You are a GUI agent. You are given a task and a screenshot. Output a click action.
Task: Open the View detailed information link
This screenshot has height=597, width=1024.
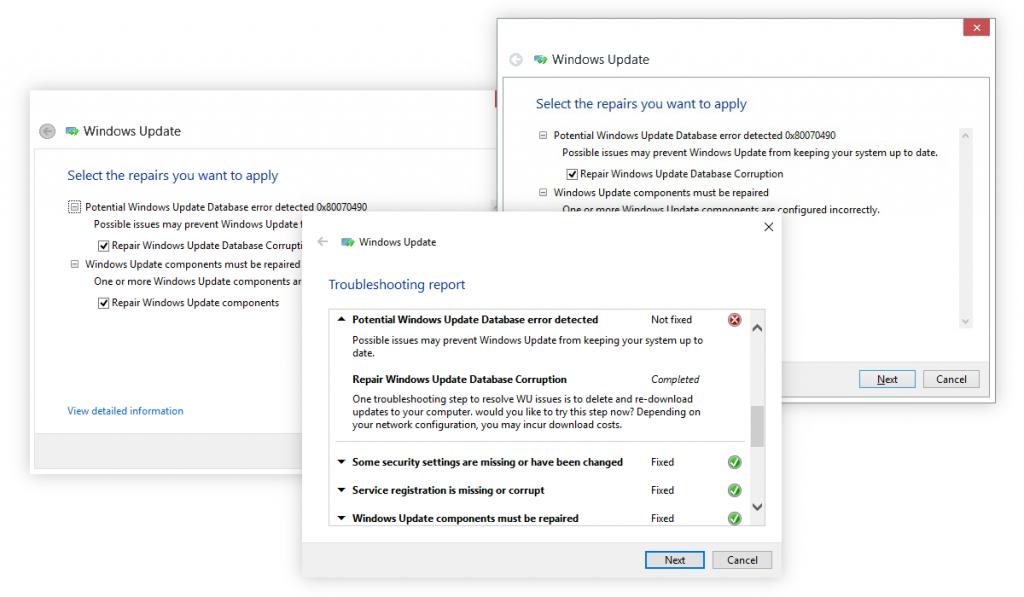click(x=125, y=410)
